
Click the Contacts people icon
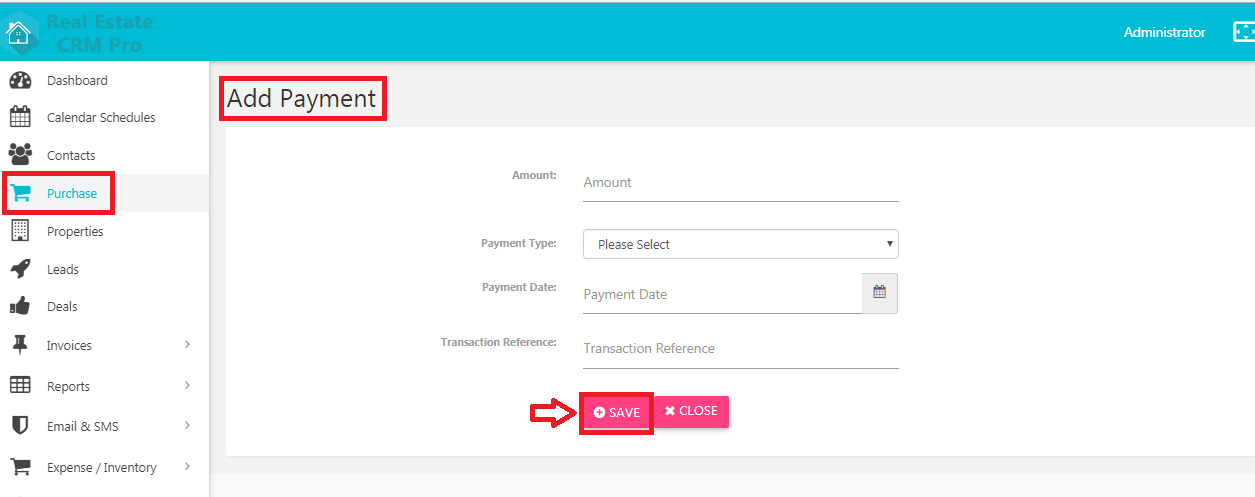[20, 155]
